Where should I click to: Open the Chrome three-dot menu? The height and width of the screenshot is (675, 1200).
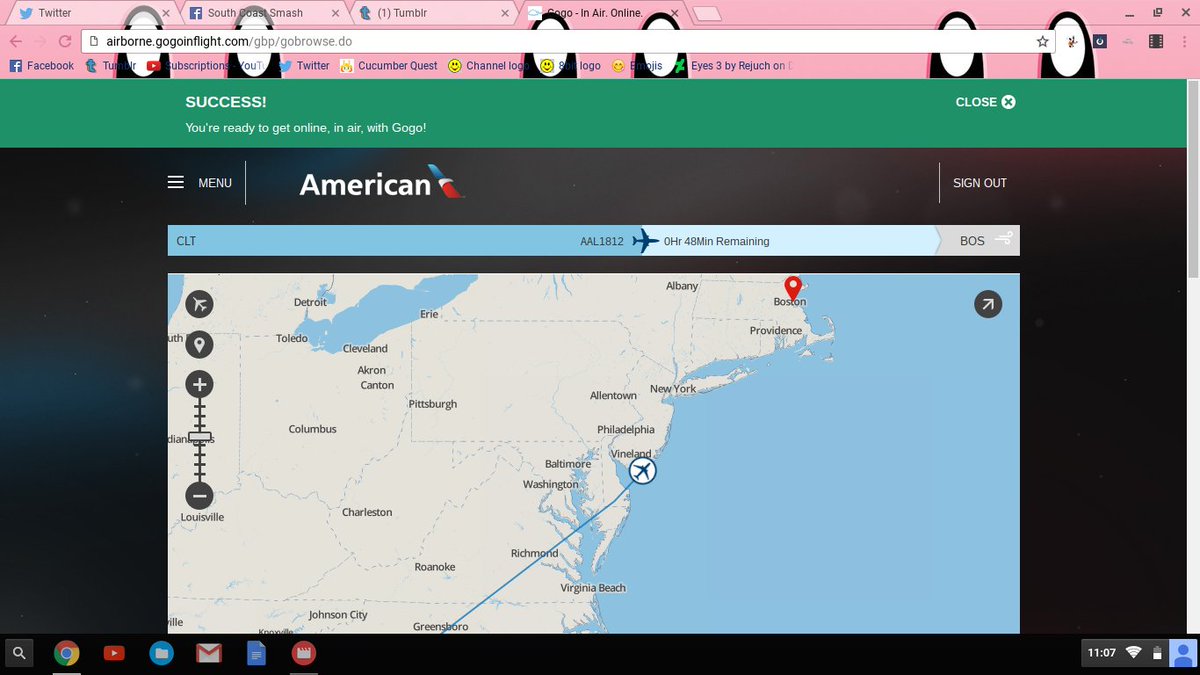(1185, 41)
